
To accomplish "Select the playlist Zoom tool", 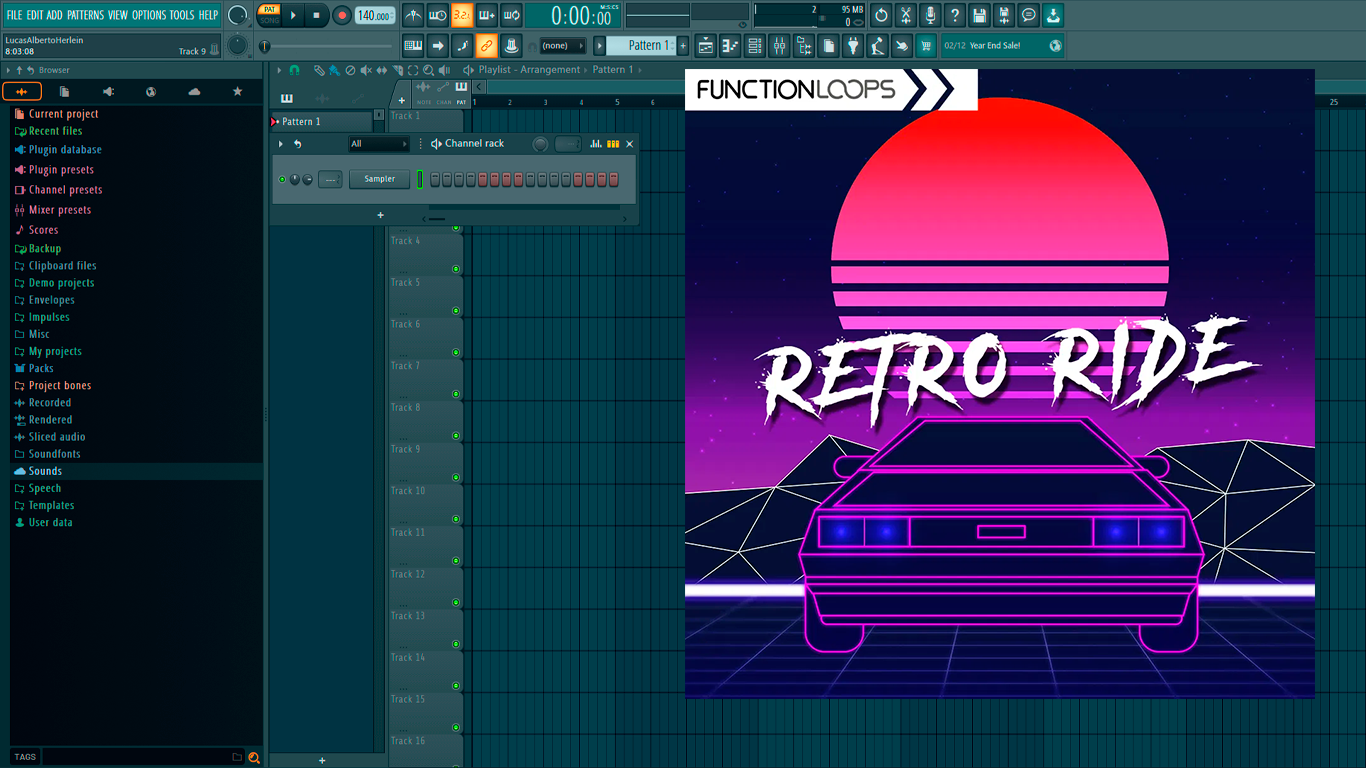I will click(428, 70).
